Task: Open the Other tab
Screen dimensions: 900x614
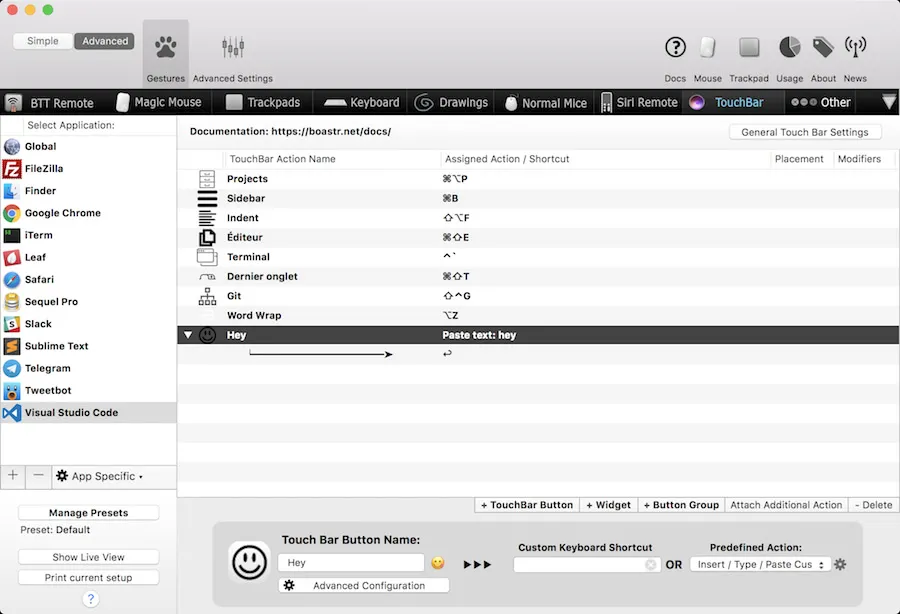Action: (821, 102)
